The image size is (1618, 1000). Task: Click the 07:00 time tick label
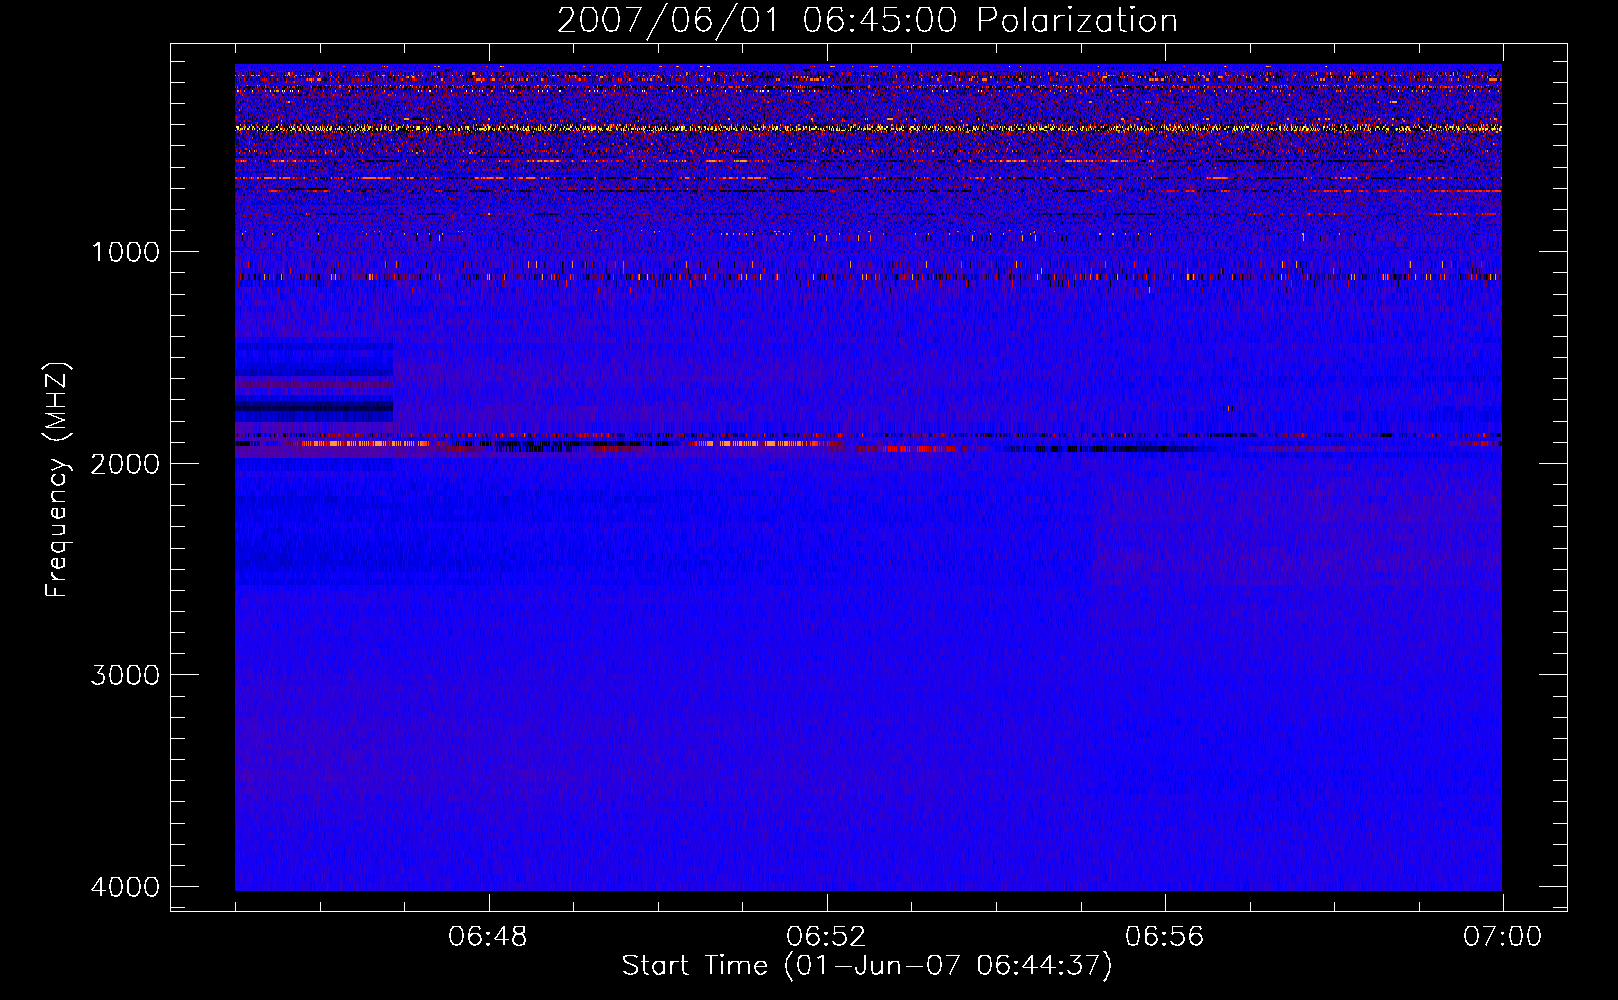pos(1502,937)
